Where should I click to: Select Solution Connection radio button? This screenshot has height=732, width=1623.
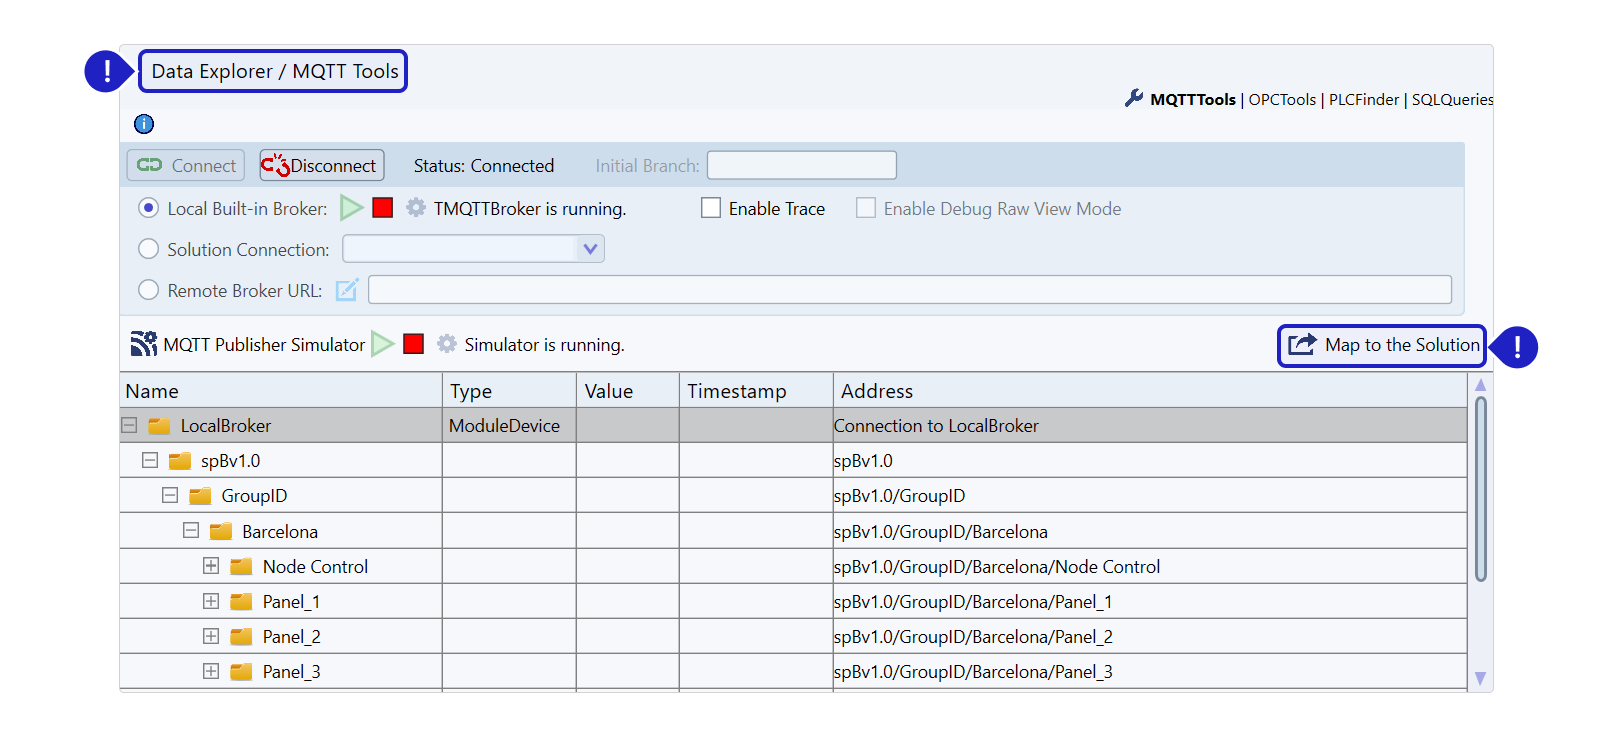click(x=149, y=249)
